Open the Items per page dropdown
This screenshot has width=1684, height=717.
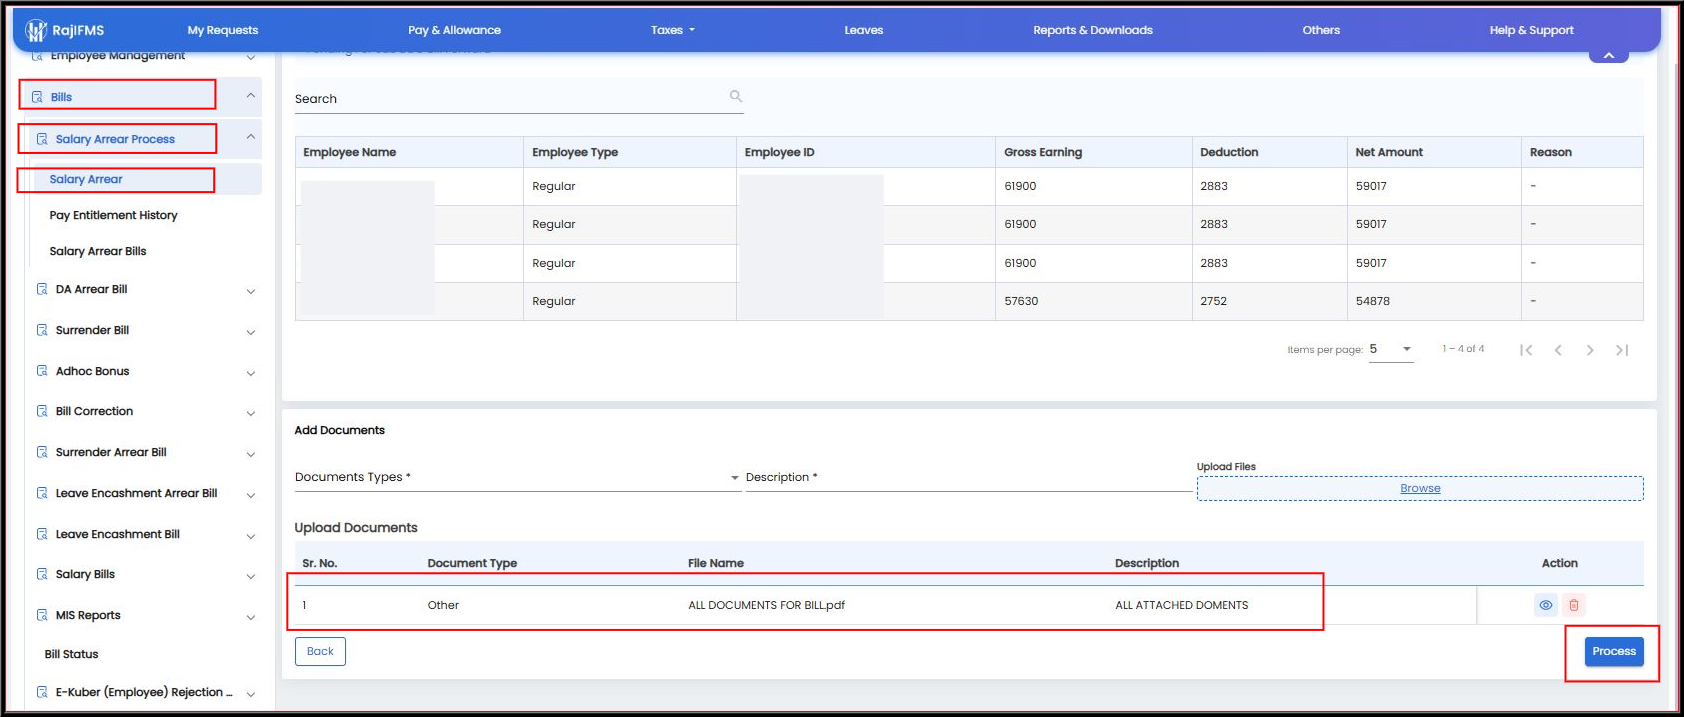[1391, 349]
